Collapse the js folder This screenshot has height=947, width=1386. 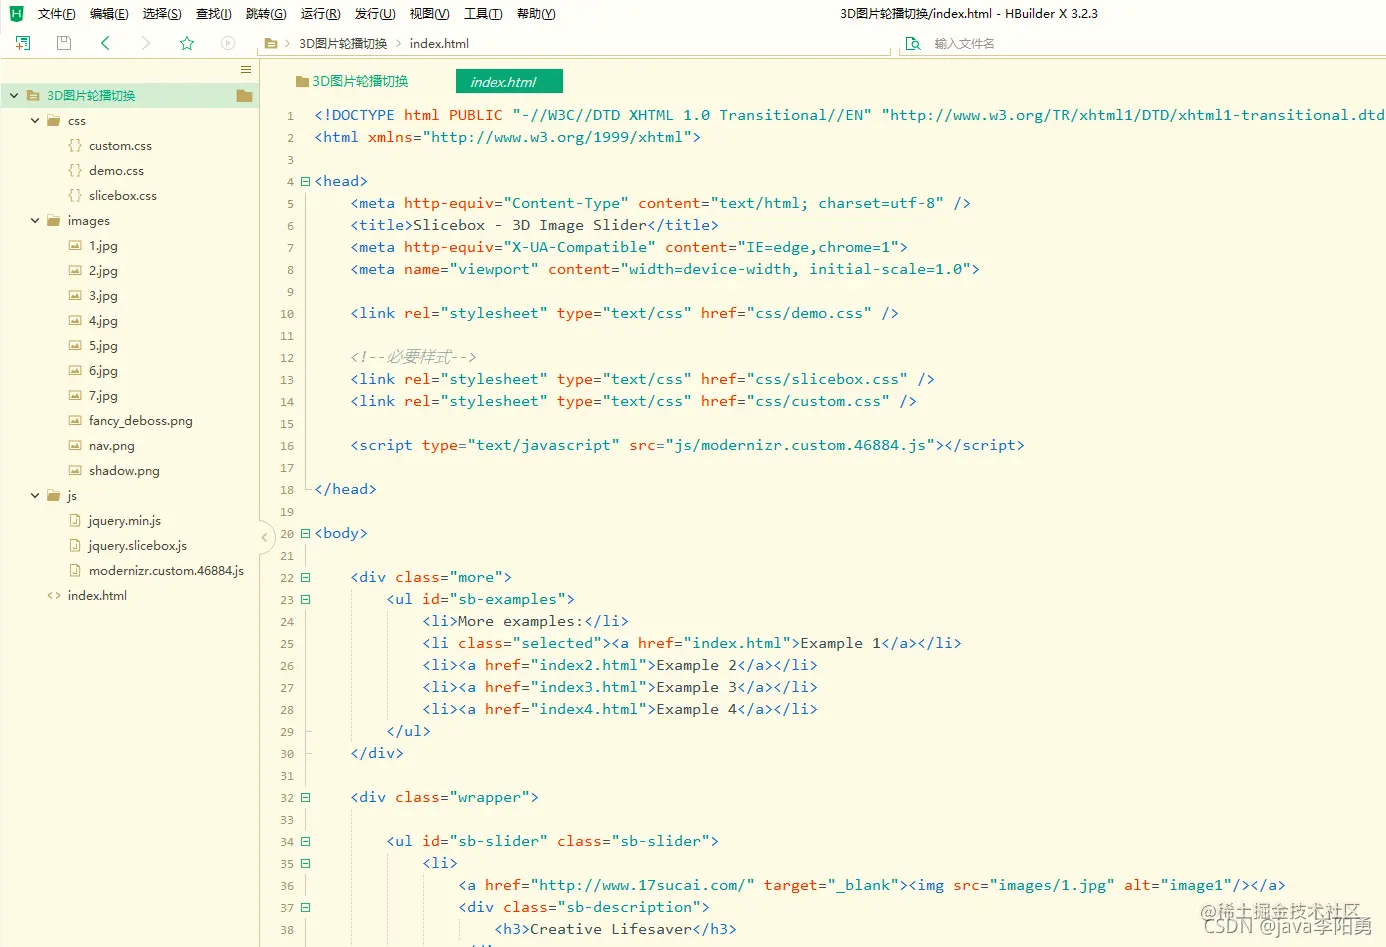(35, 495)
